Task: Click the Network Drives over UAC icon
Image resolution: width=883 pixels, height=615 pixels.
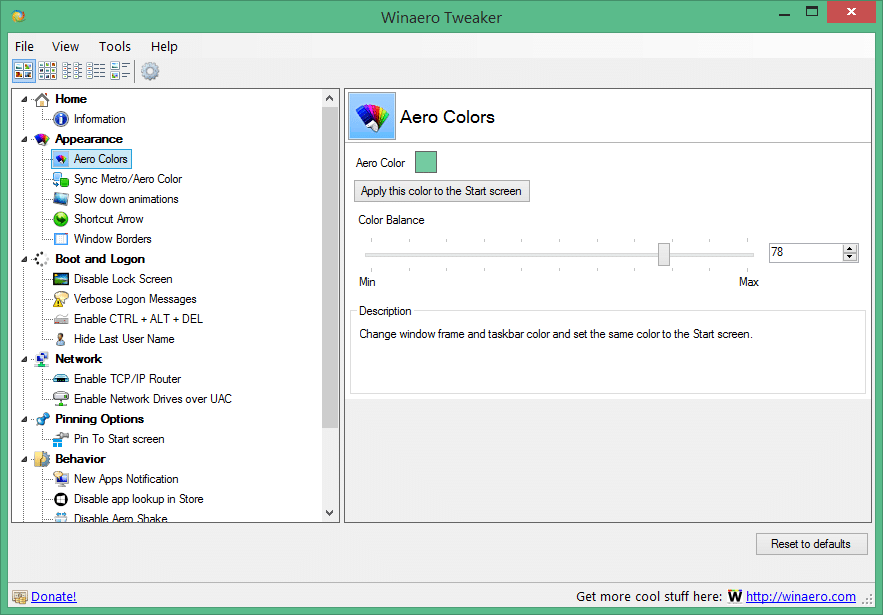Action: coord(61,399)
